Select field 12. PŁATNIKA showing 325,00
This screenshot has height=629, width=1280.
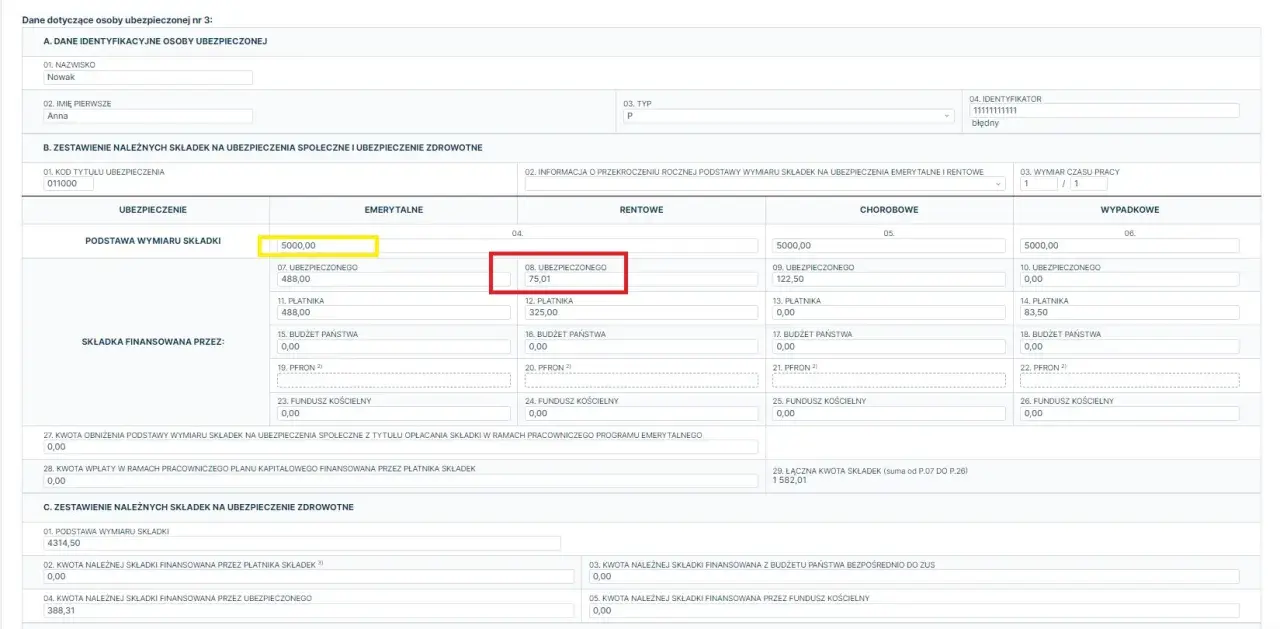click(641, 313)
